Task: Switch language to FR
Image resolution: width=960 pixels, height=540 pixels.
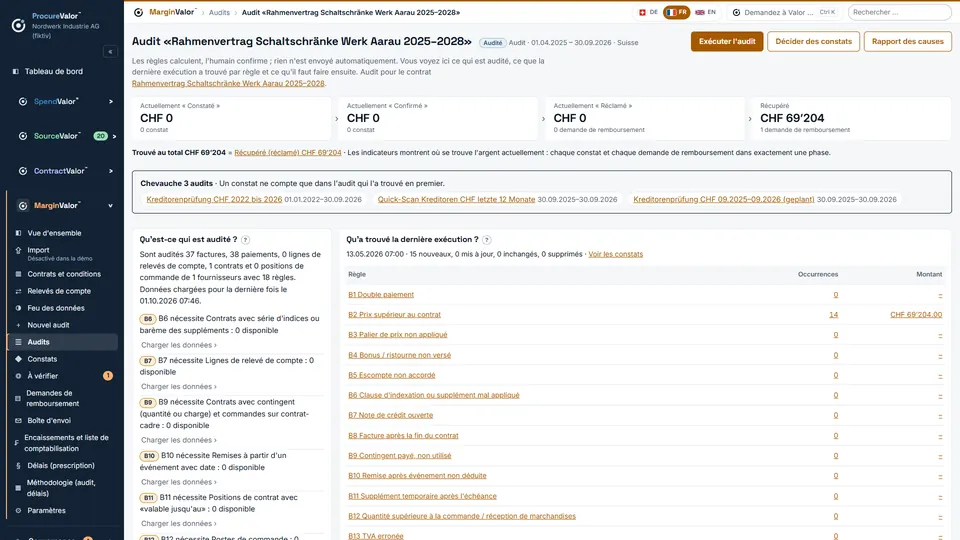Action: coord(677,12)
